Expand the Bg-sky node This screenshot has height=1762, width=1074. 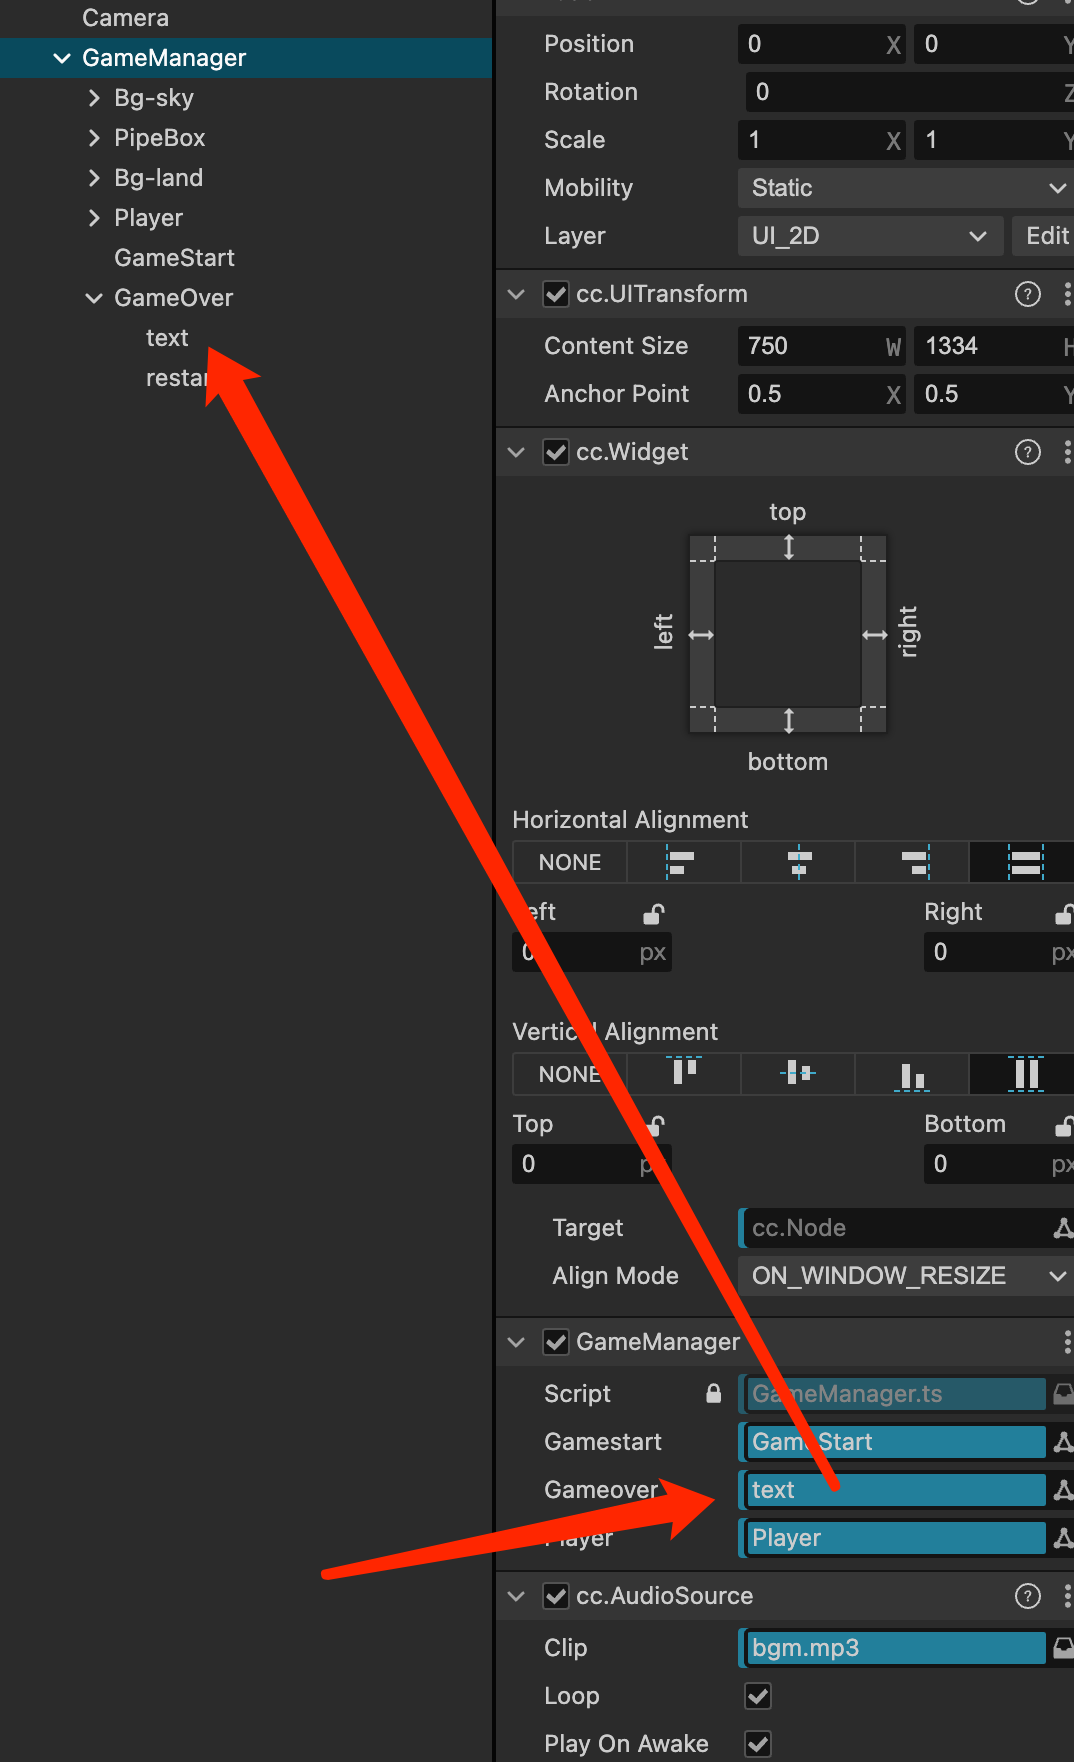click(x=94, y=98)
